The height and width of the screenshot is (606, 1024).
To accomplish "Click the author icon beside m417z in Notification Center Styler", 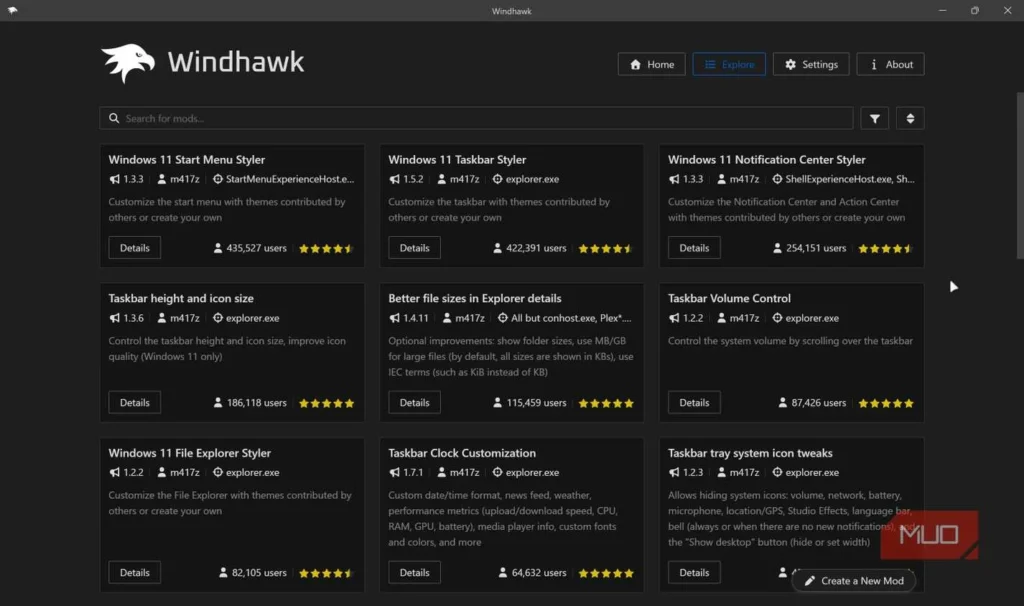I will [721, 179].
